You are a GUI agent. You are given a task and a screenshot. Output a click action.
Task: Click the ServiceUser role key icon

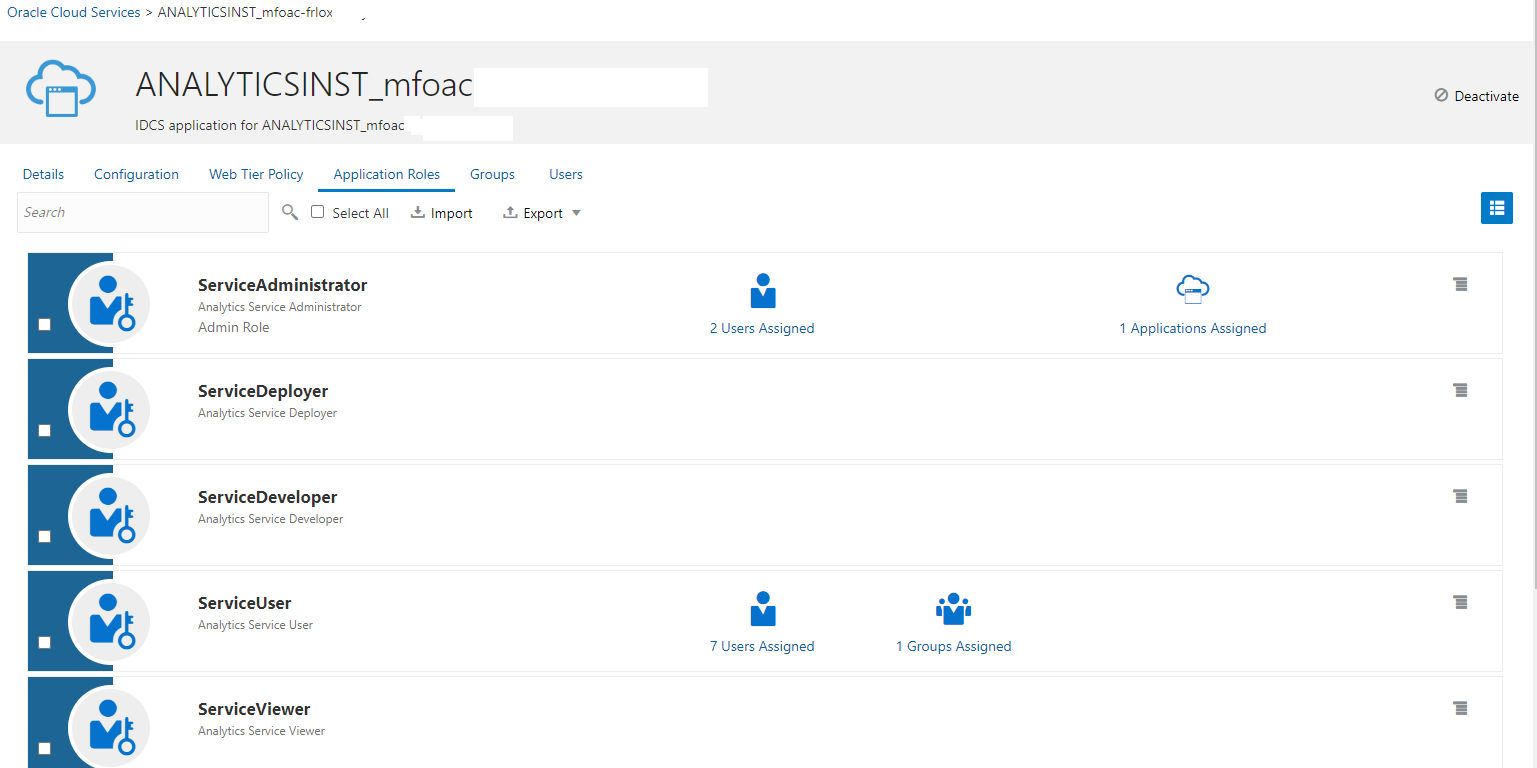pos(109,621)
